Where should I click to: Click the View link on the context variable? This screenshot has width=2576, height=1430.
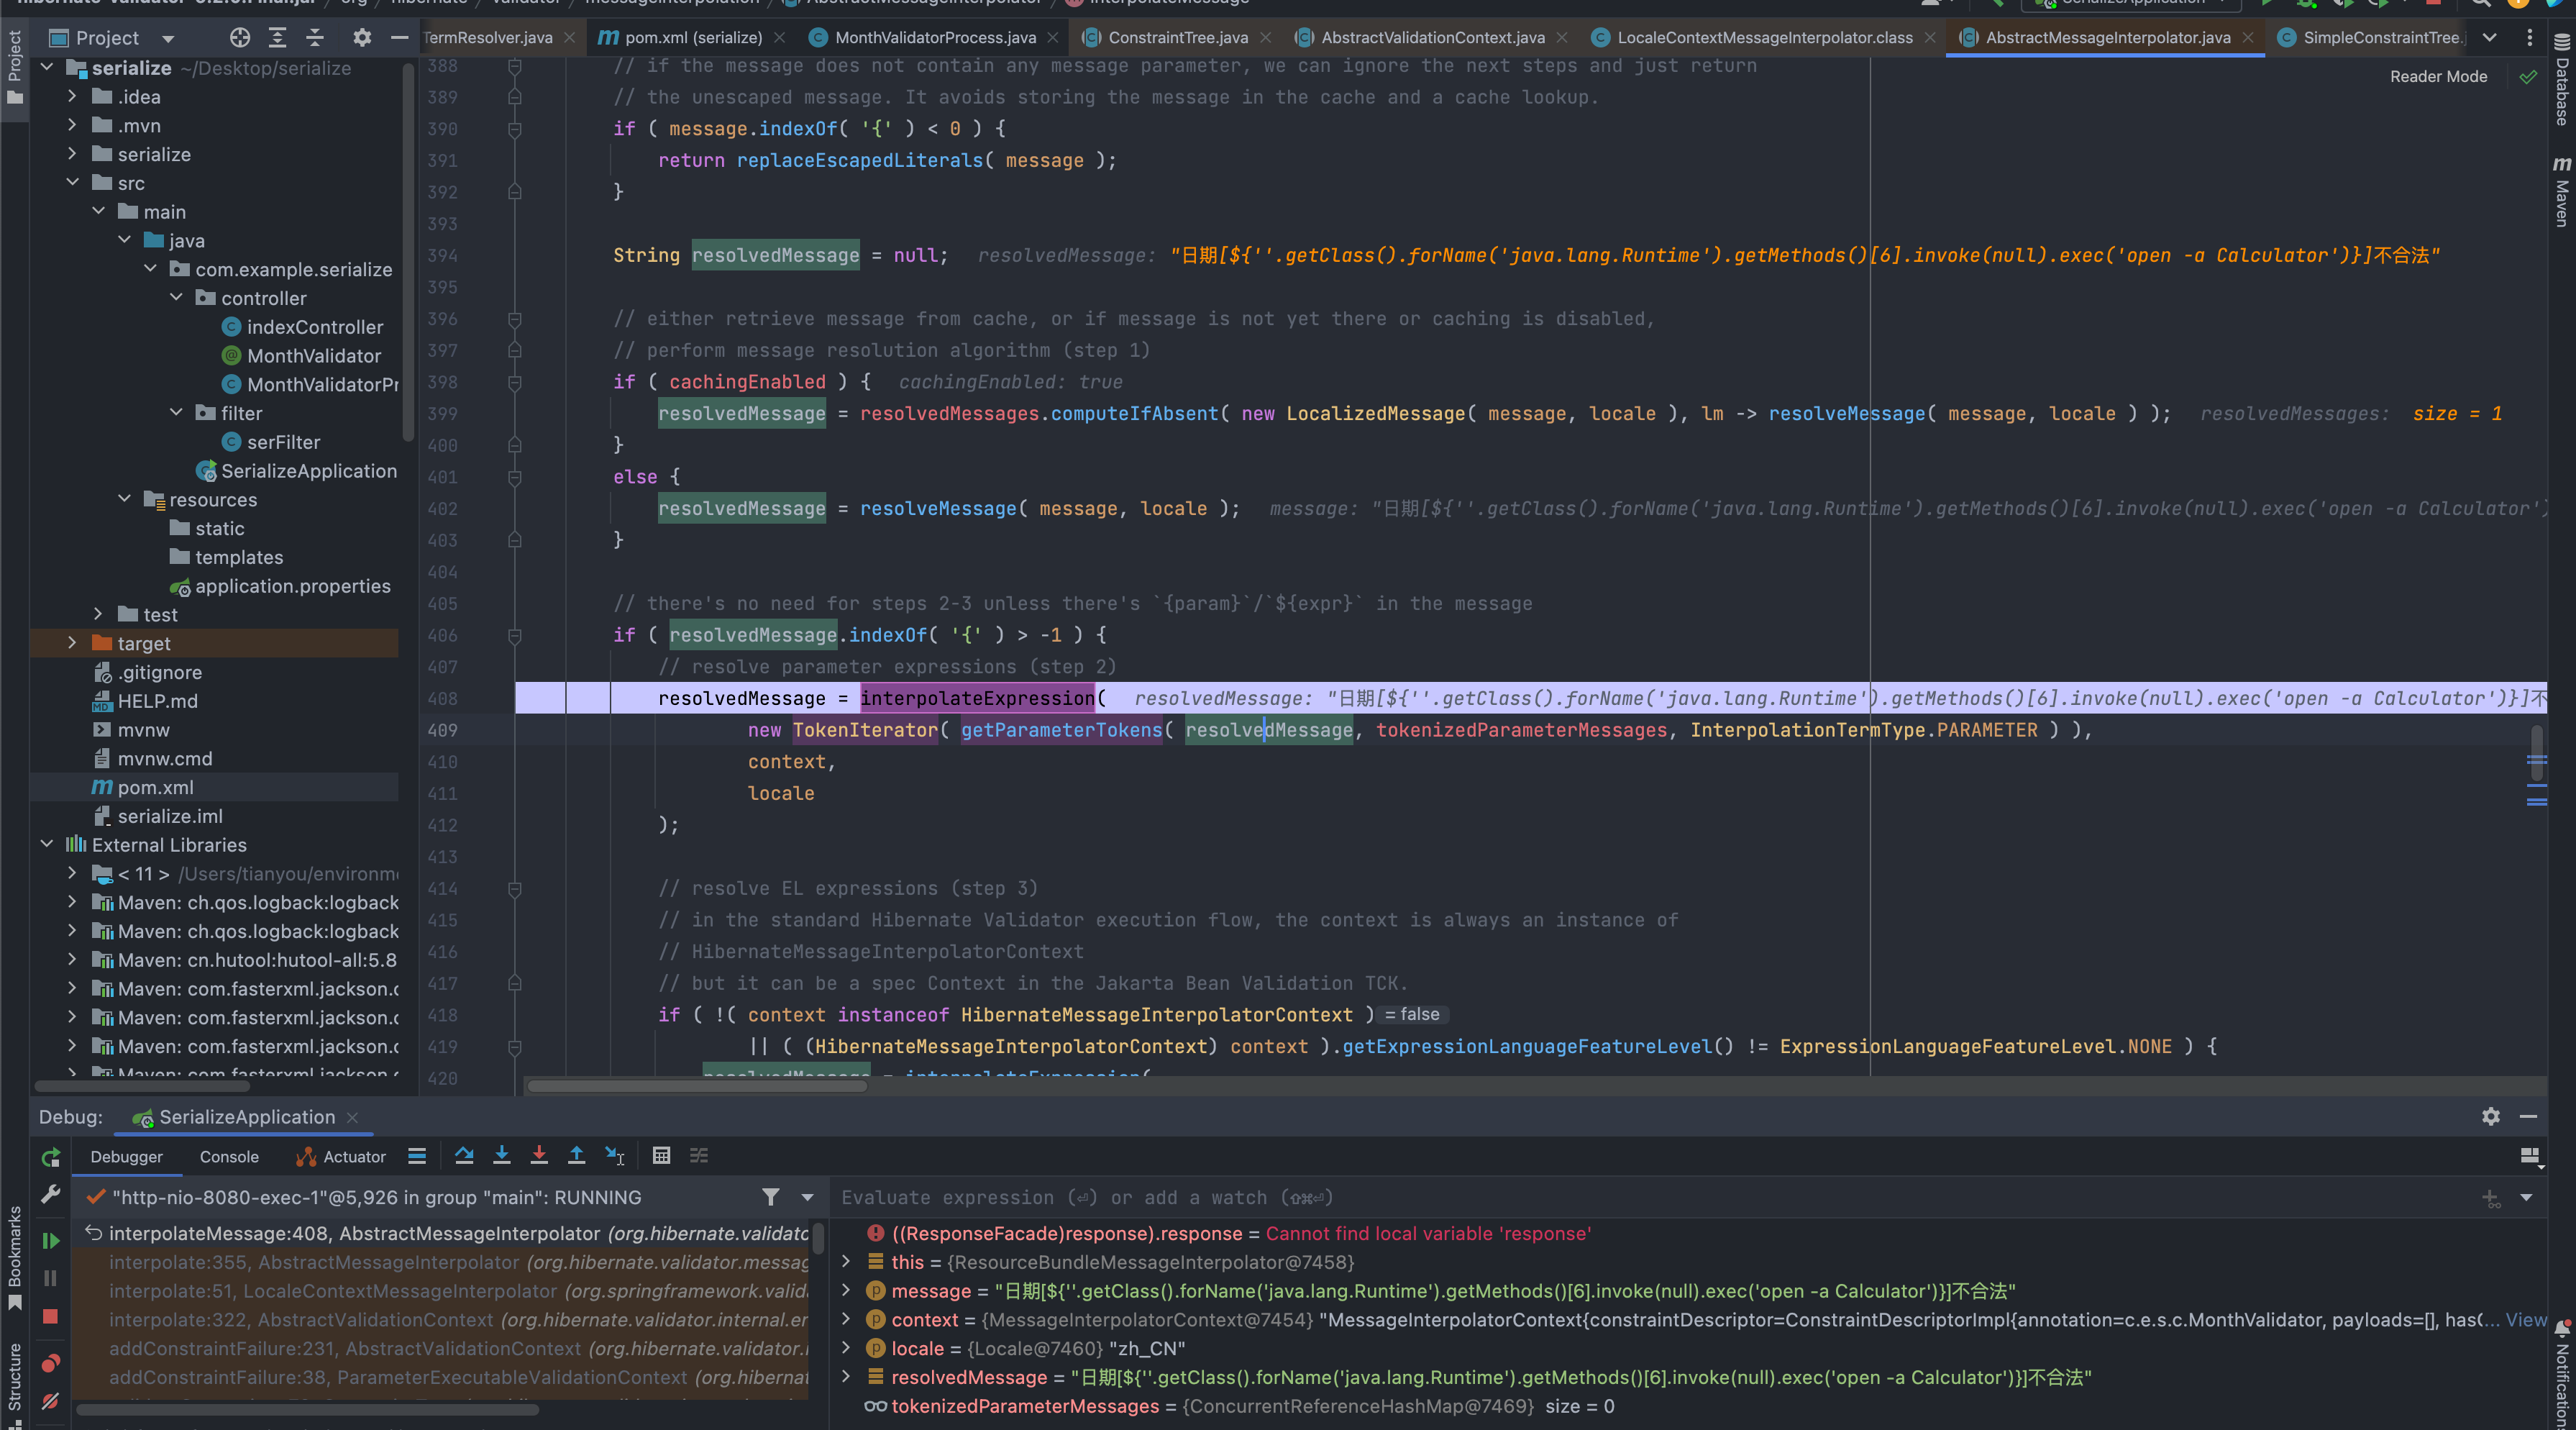pyautogui.click(x=2525, y=1320)
